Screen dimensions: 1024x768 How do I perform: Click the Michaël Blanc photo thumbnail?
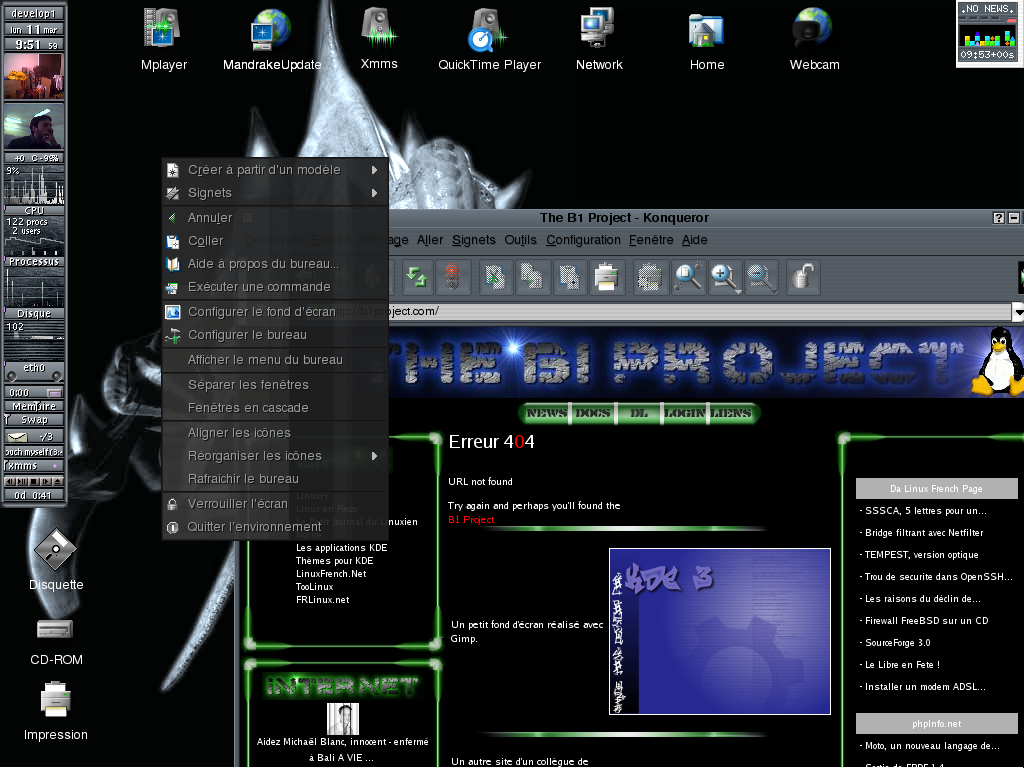tap(343, 719)
